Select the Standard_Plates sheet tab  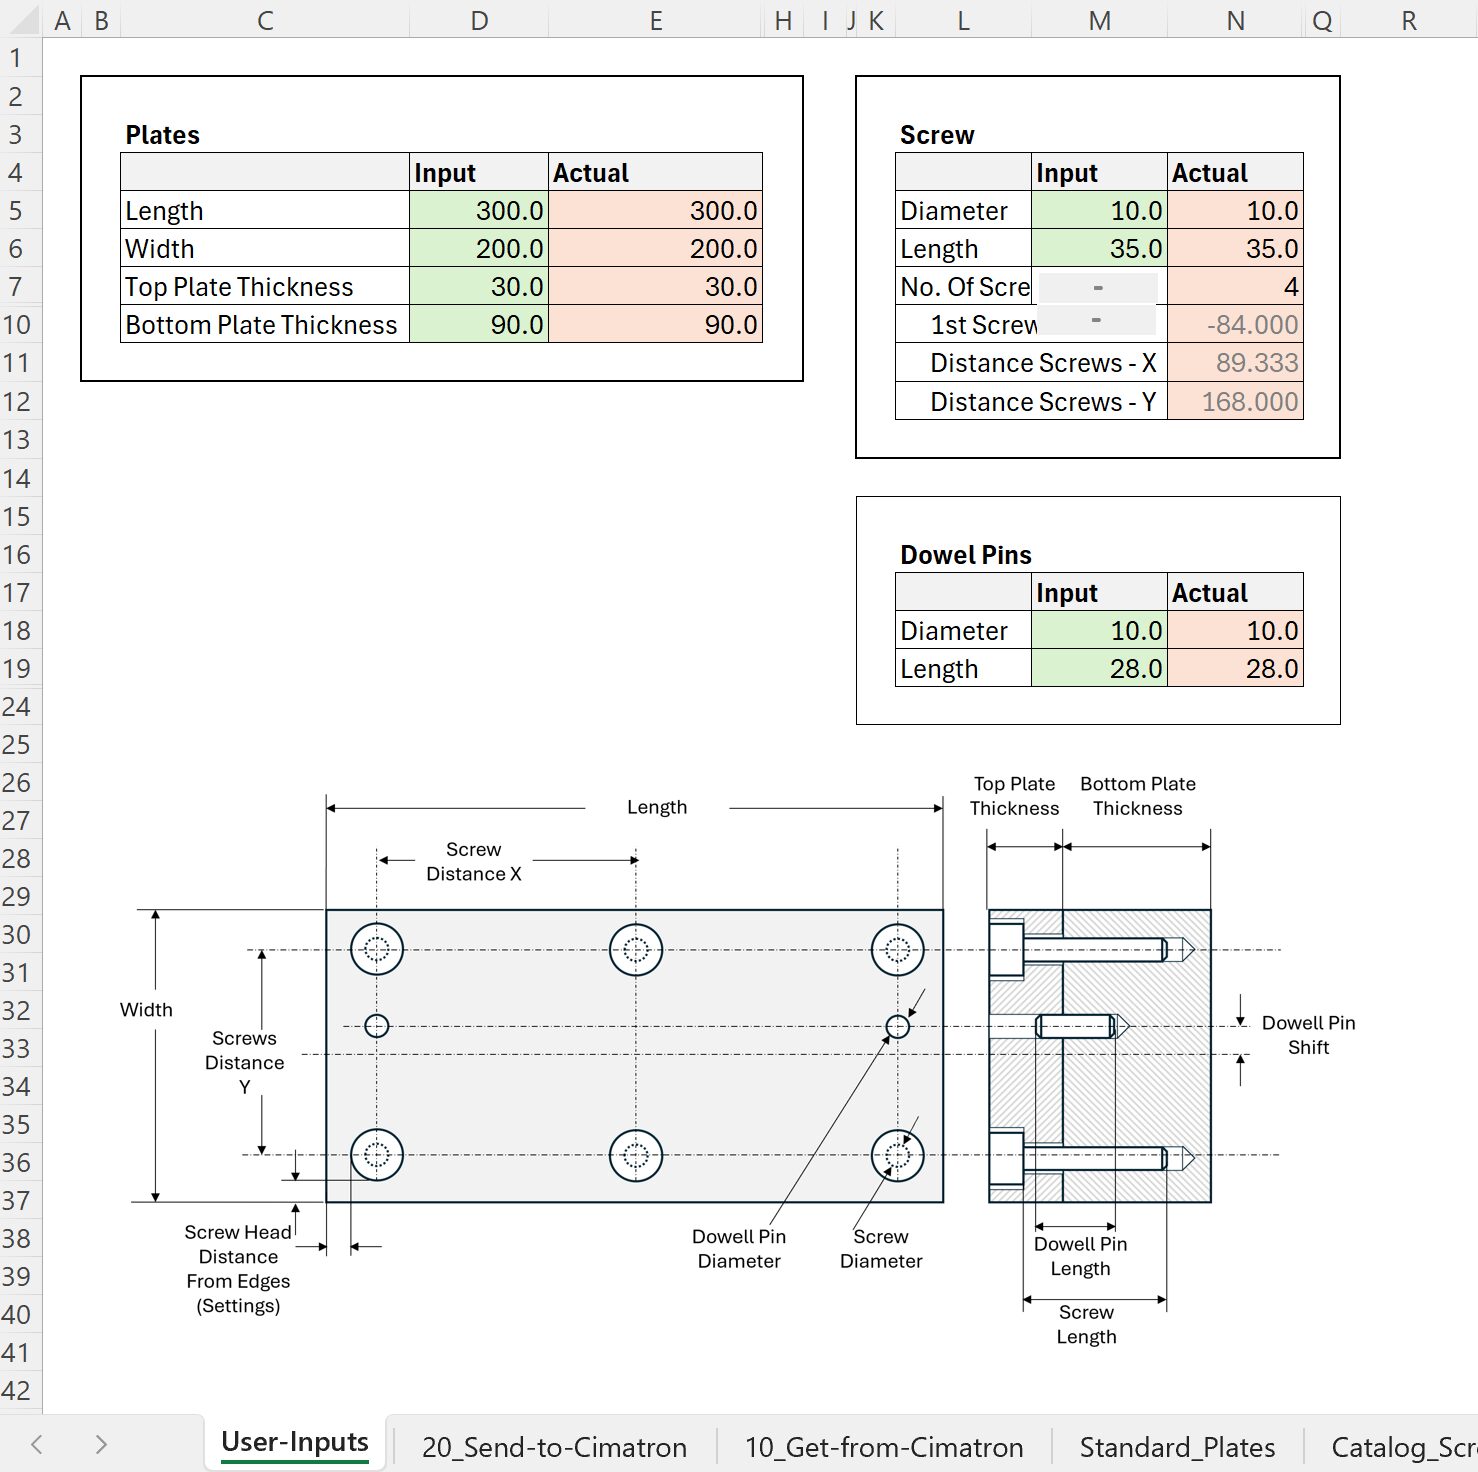coord(1176,1446)
